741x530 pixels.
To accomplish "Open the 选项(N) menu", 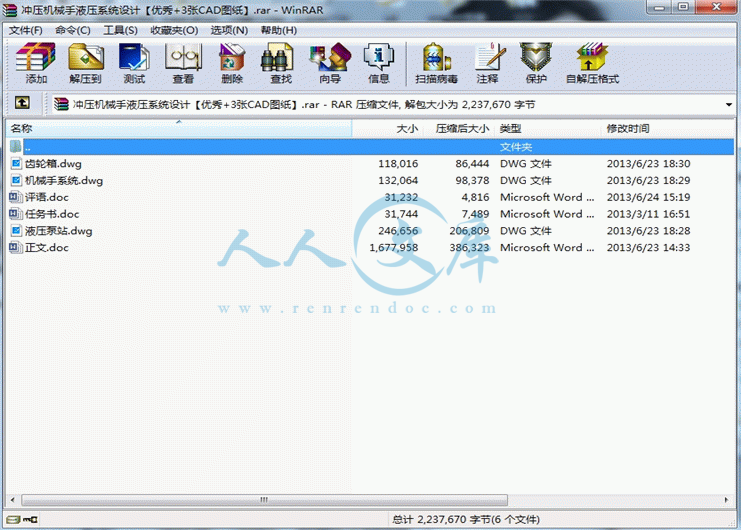I will pyautogui.click(x=229, y=30).
